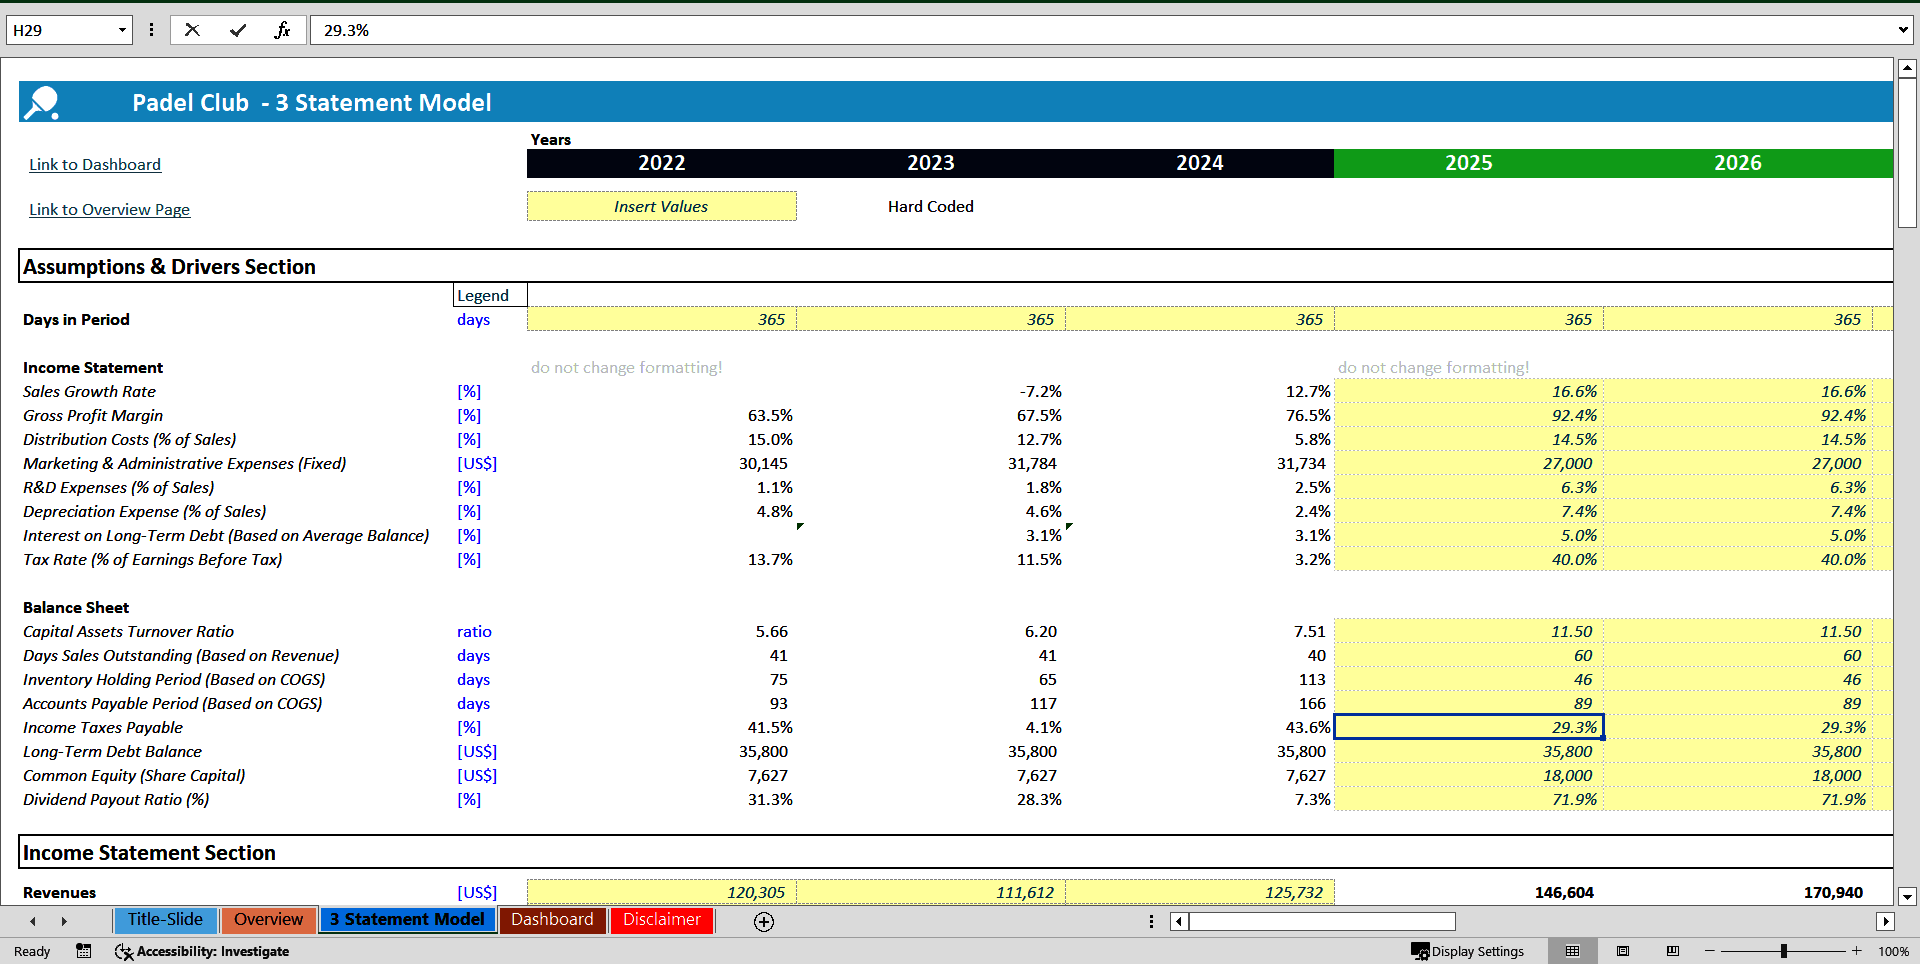Follow the Link to Dashboard hyperlink

95,164
